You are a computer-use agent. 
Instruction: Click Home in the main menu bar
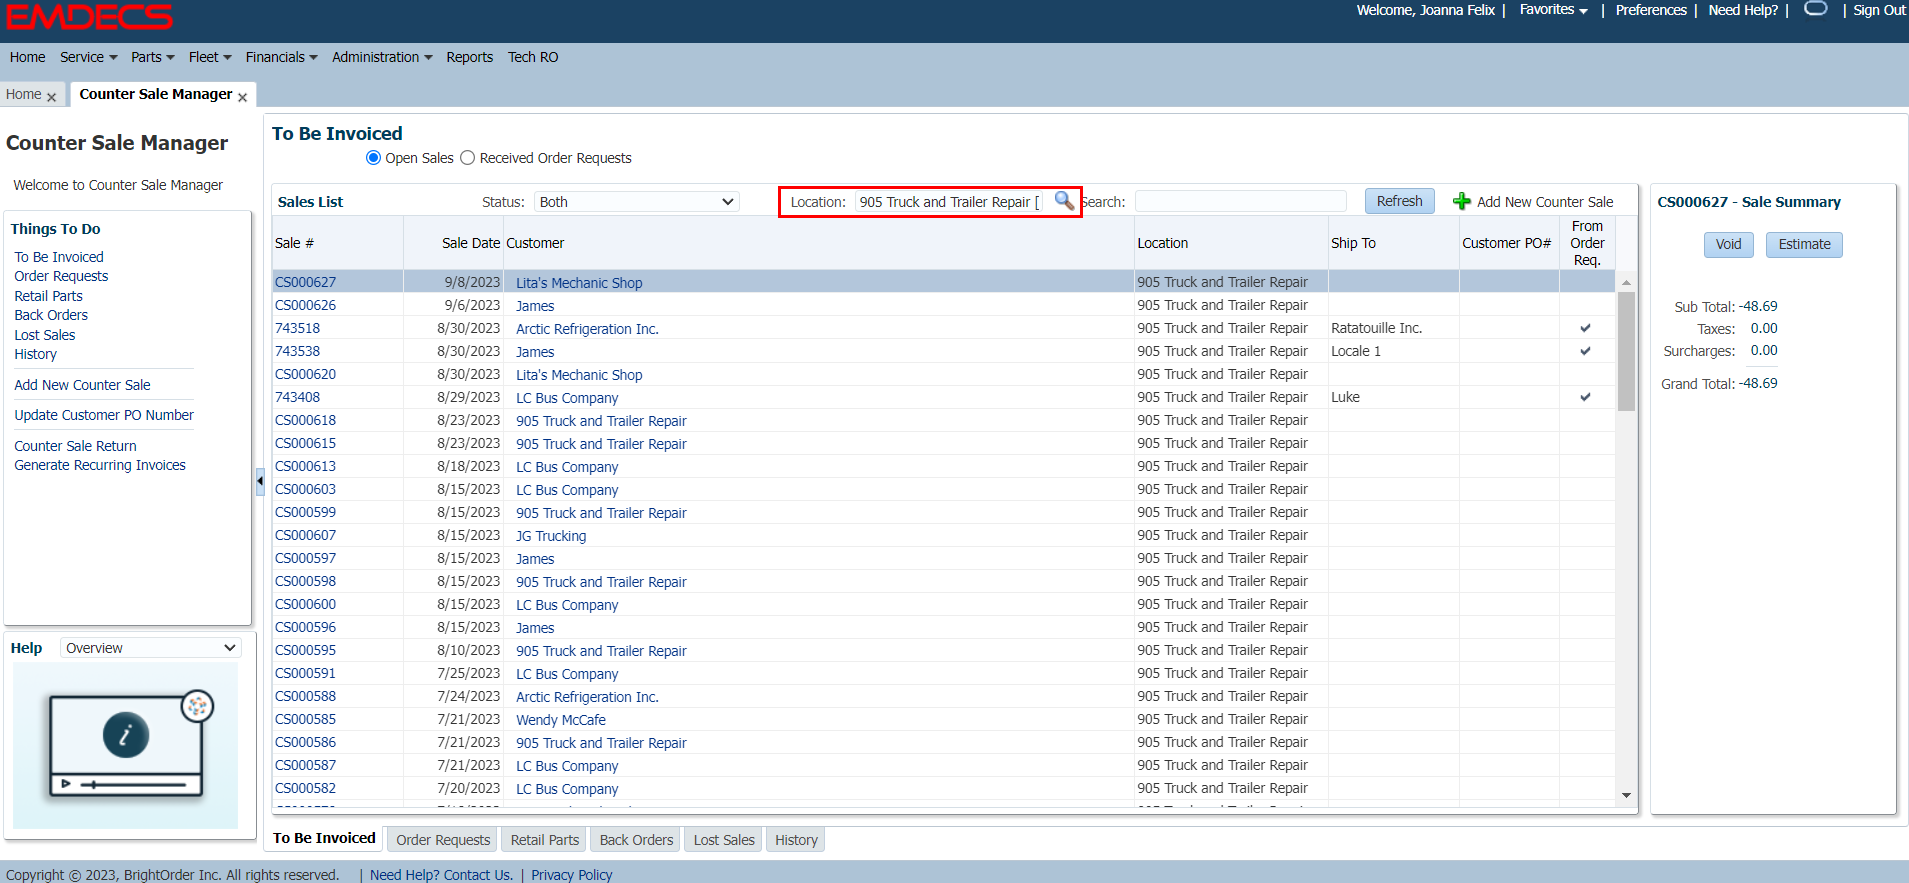tap(27, 57)
